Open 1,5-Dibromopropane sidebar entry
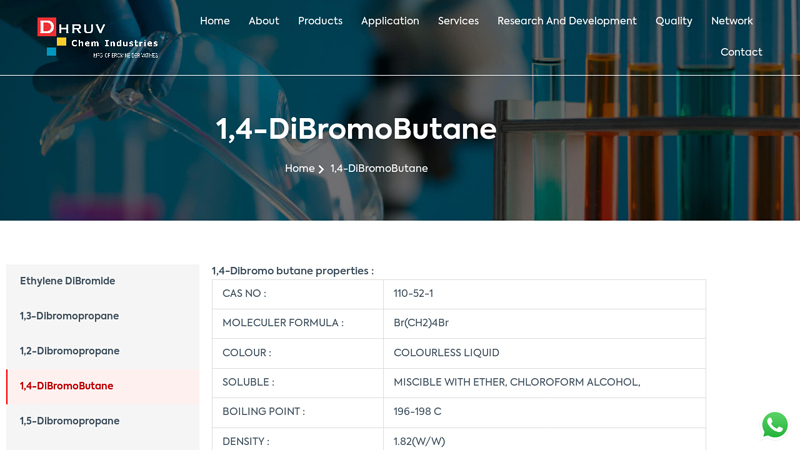 tap(69, 421)
